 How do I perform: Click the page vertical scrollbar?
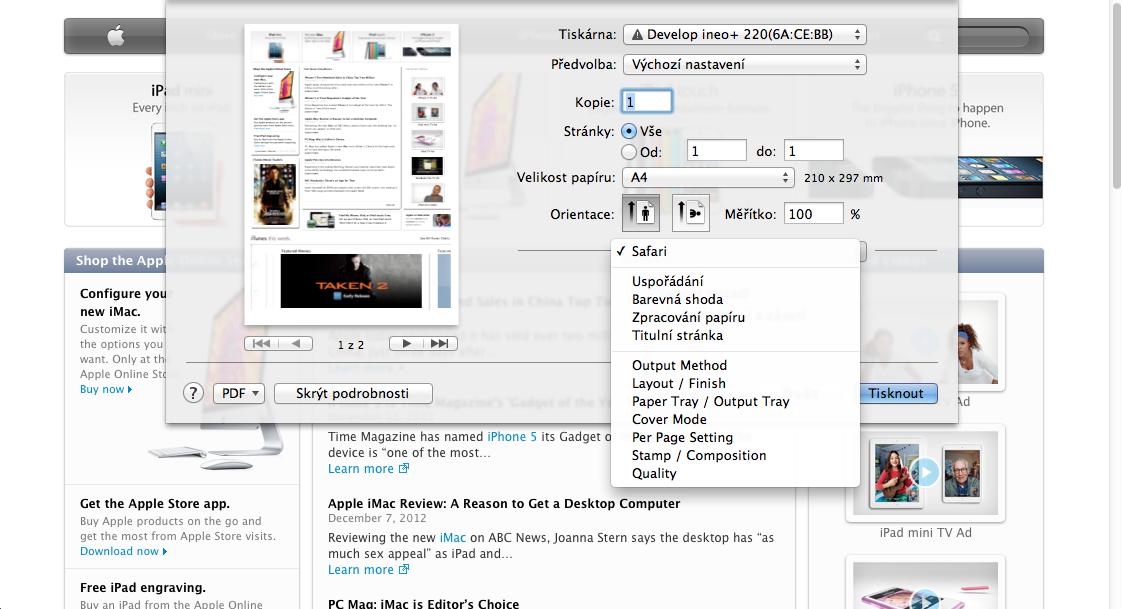(x=1116, y=97)
